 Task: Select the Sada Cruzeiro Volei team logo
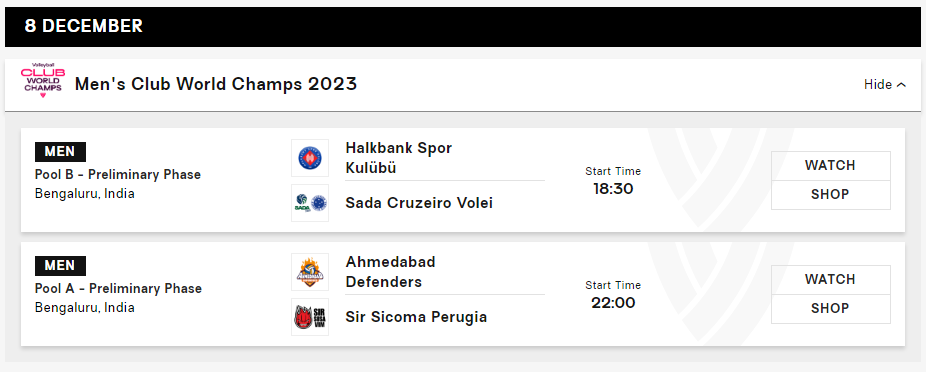click(310, 203)
